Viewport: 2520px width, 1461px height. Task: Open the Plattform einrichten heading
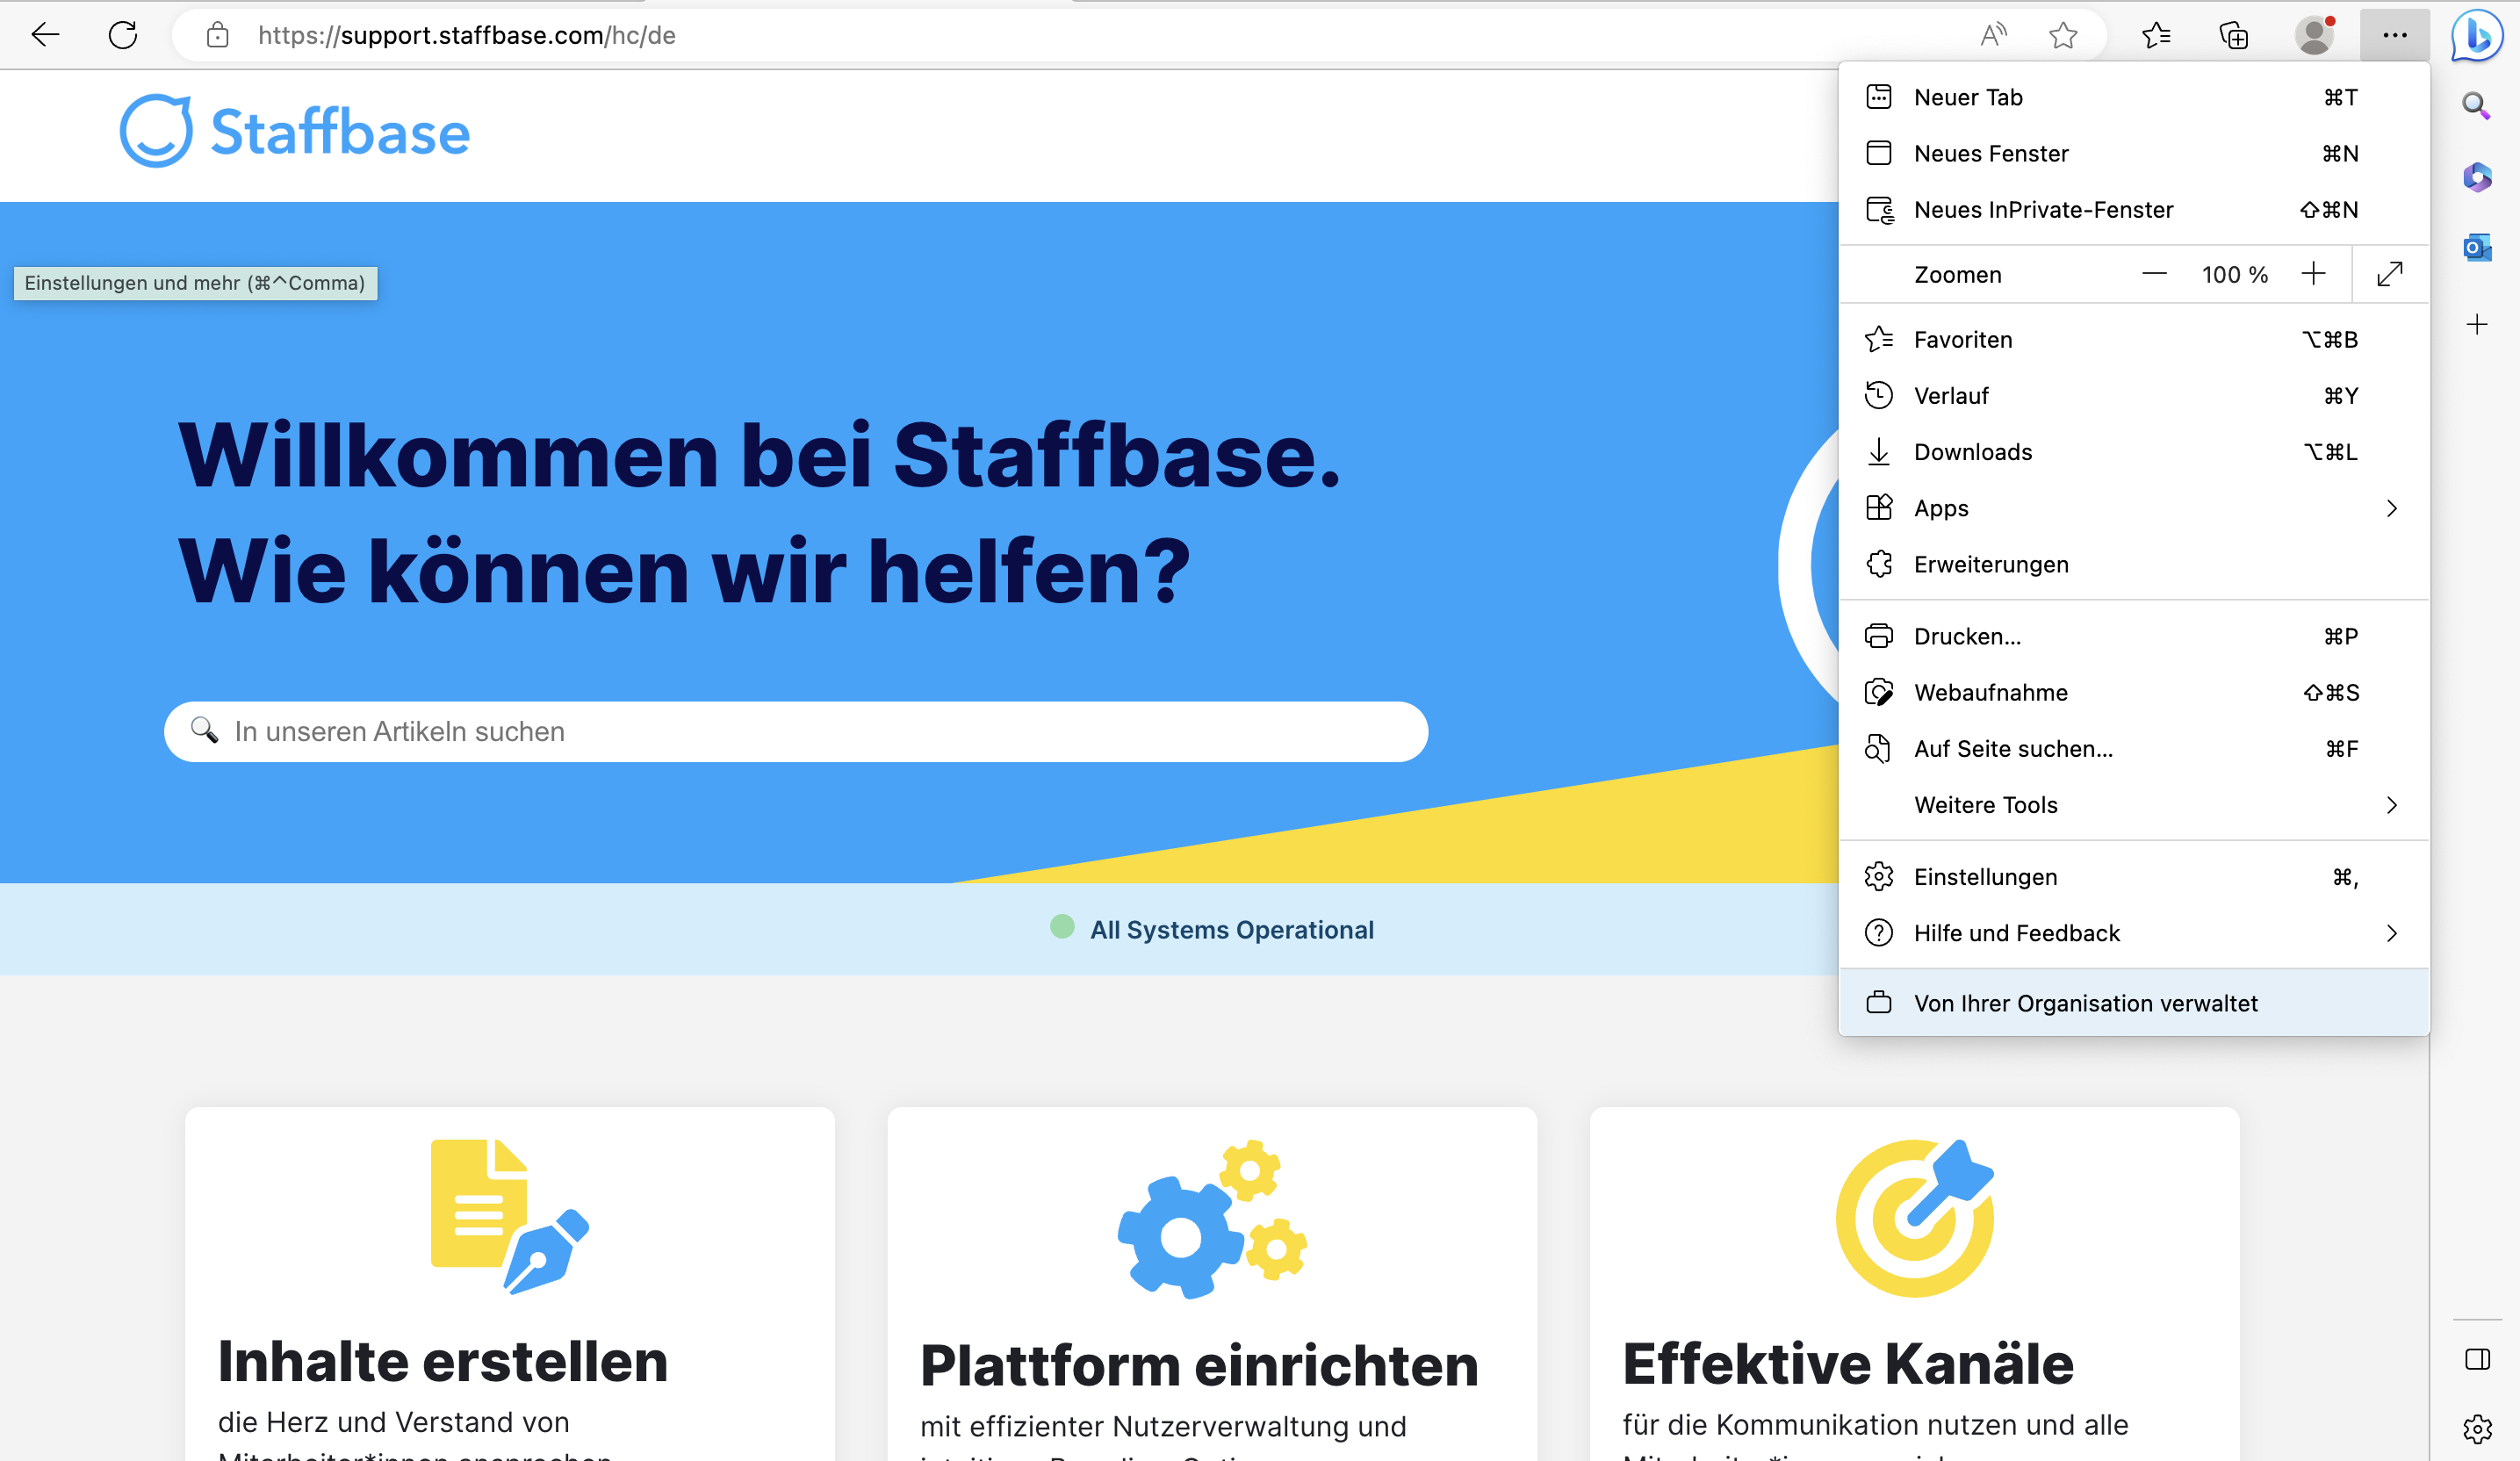click(x=1199, y=1365)
